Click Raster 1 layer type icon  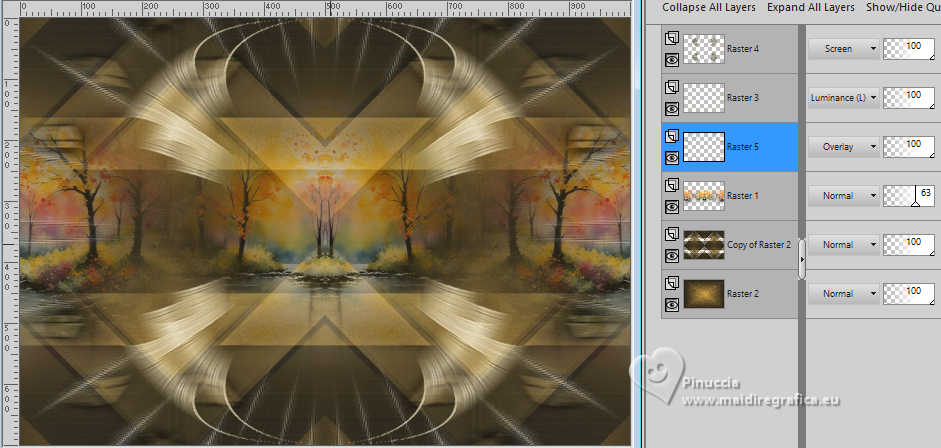tap(672, 185)
